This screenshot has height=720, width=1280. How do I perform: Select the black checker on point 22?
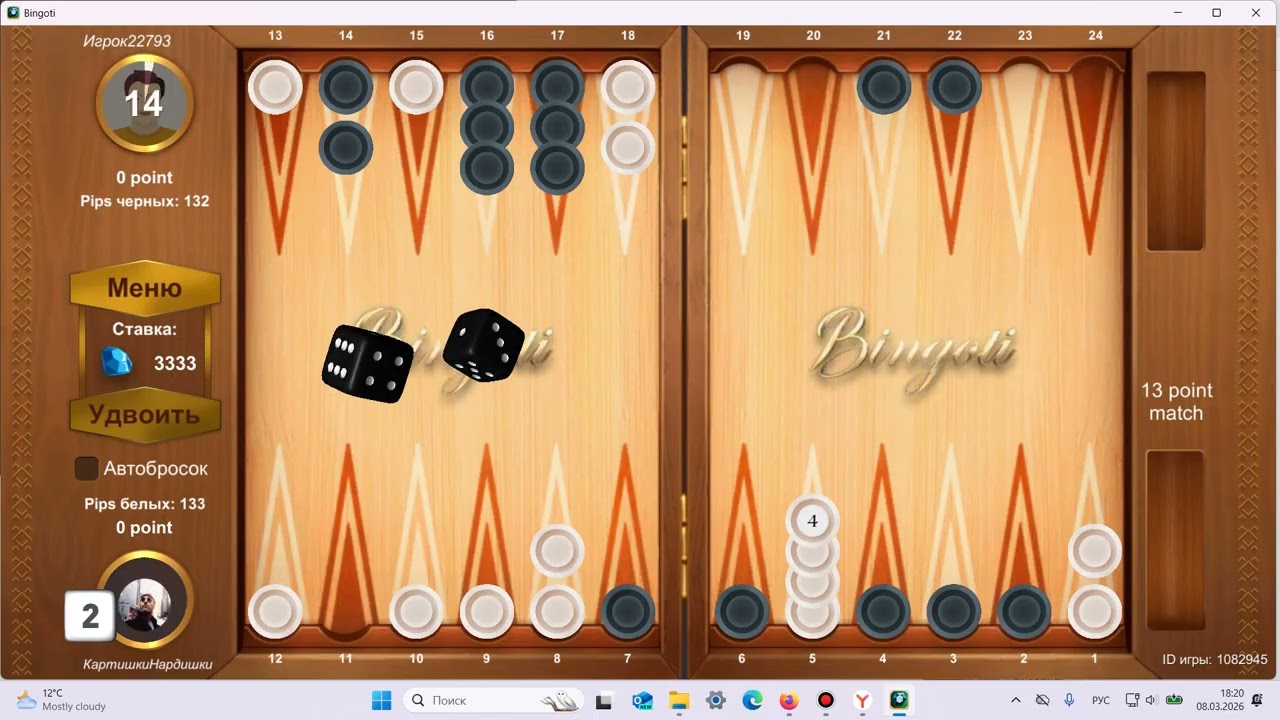pyautogui.click(x=954, y=87)
